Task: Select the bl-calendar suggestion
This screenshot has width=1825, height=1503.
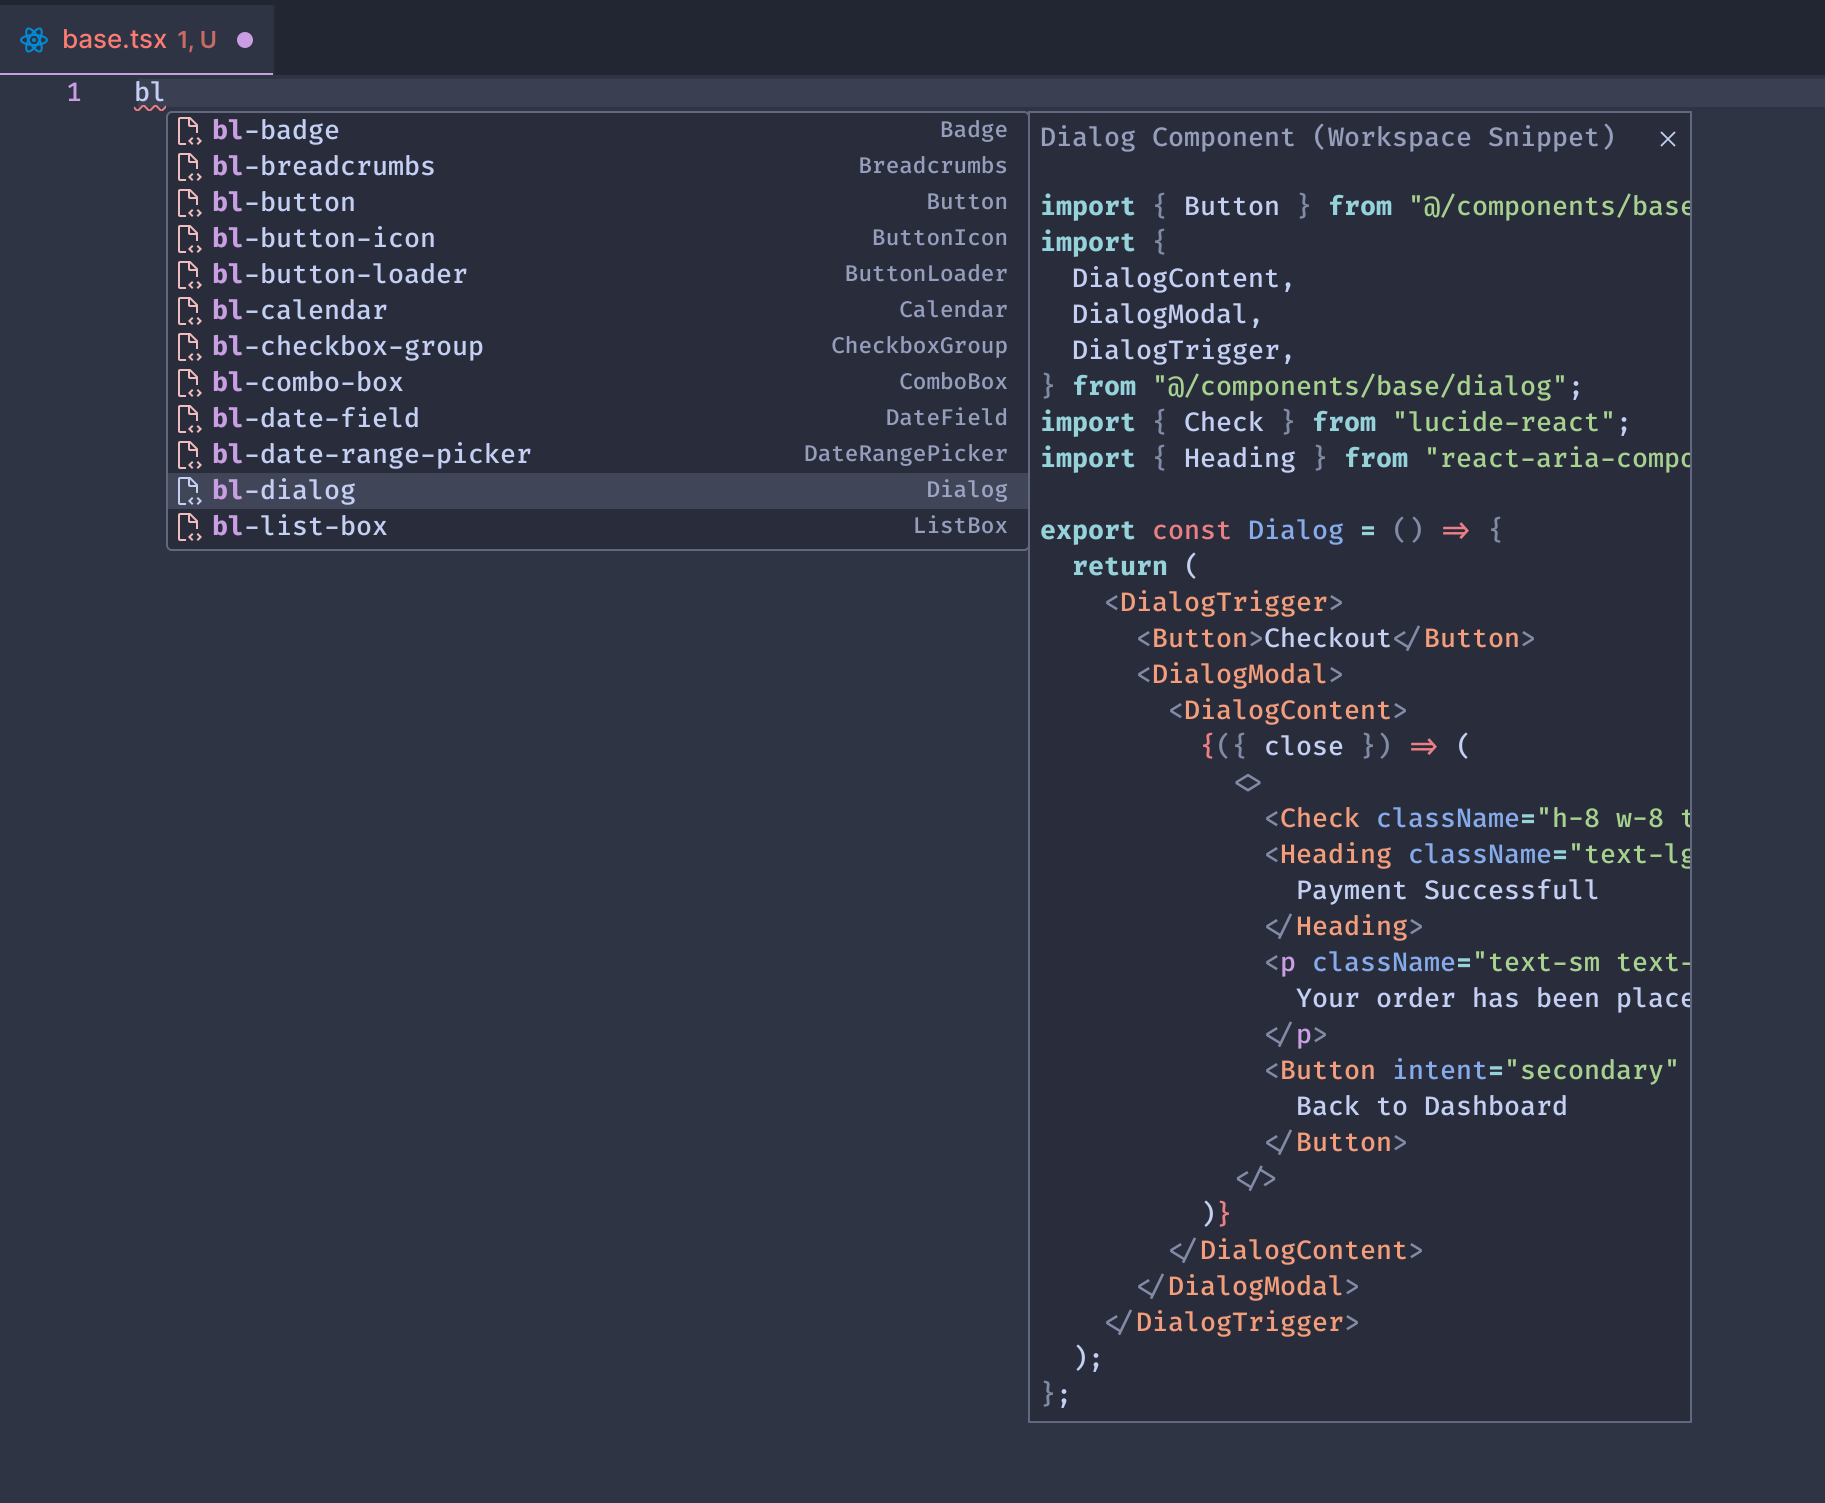Action: pyautogui.click(x=597, y=310)
